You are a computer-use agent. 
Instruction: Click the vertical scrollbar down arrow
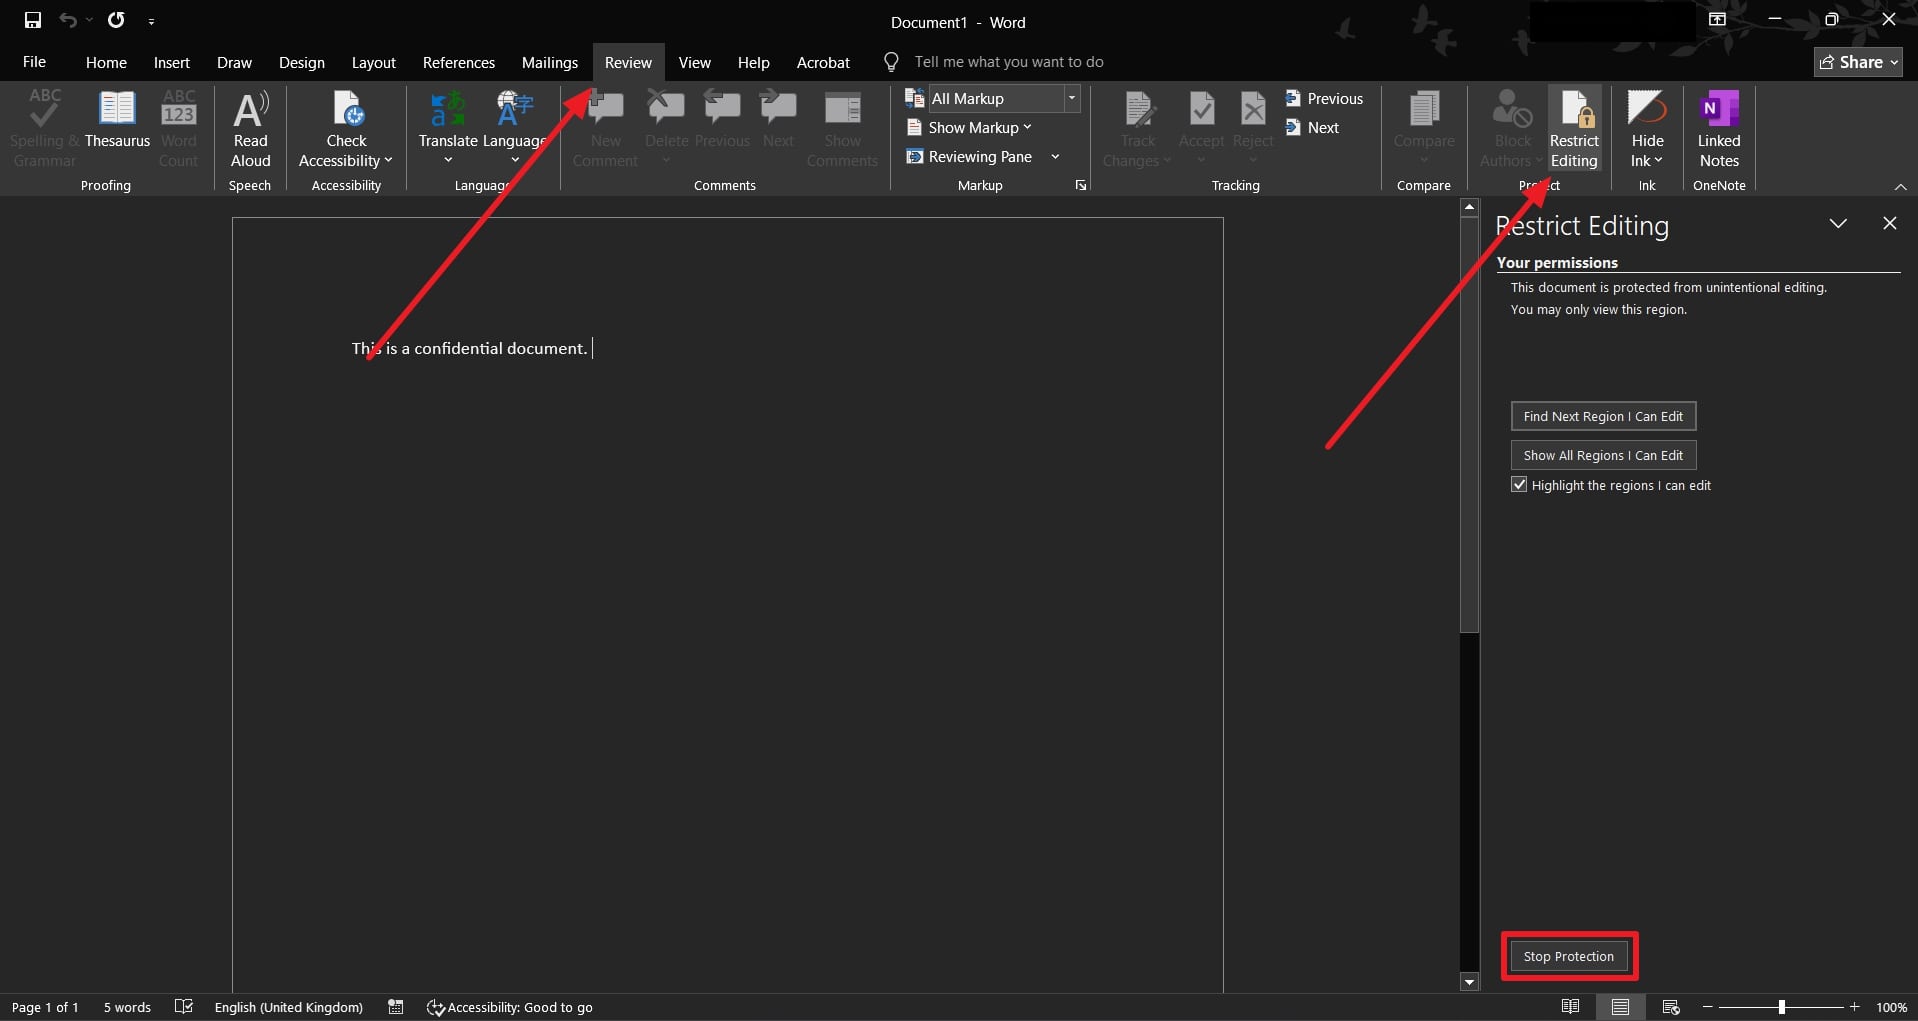point(1469,982)
